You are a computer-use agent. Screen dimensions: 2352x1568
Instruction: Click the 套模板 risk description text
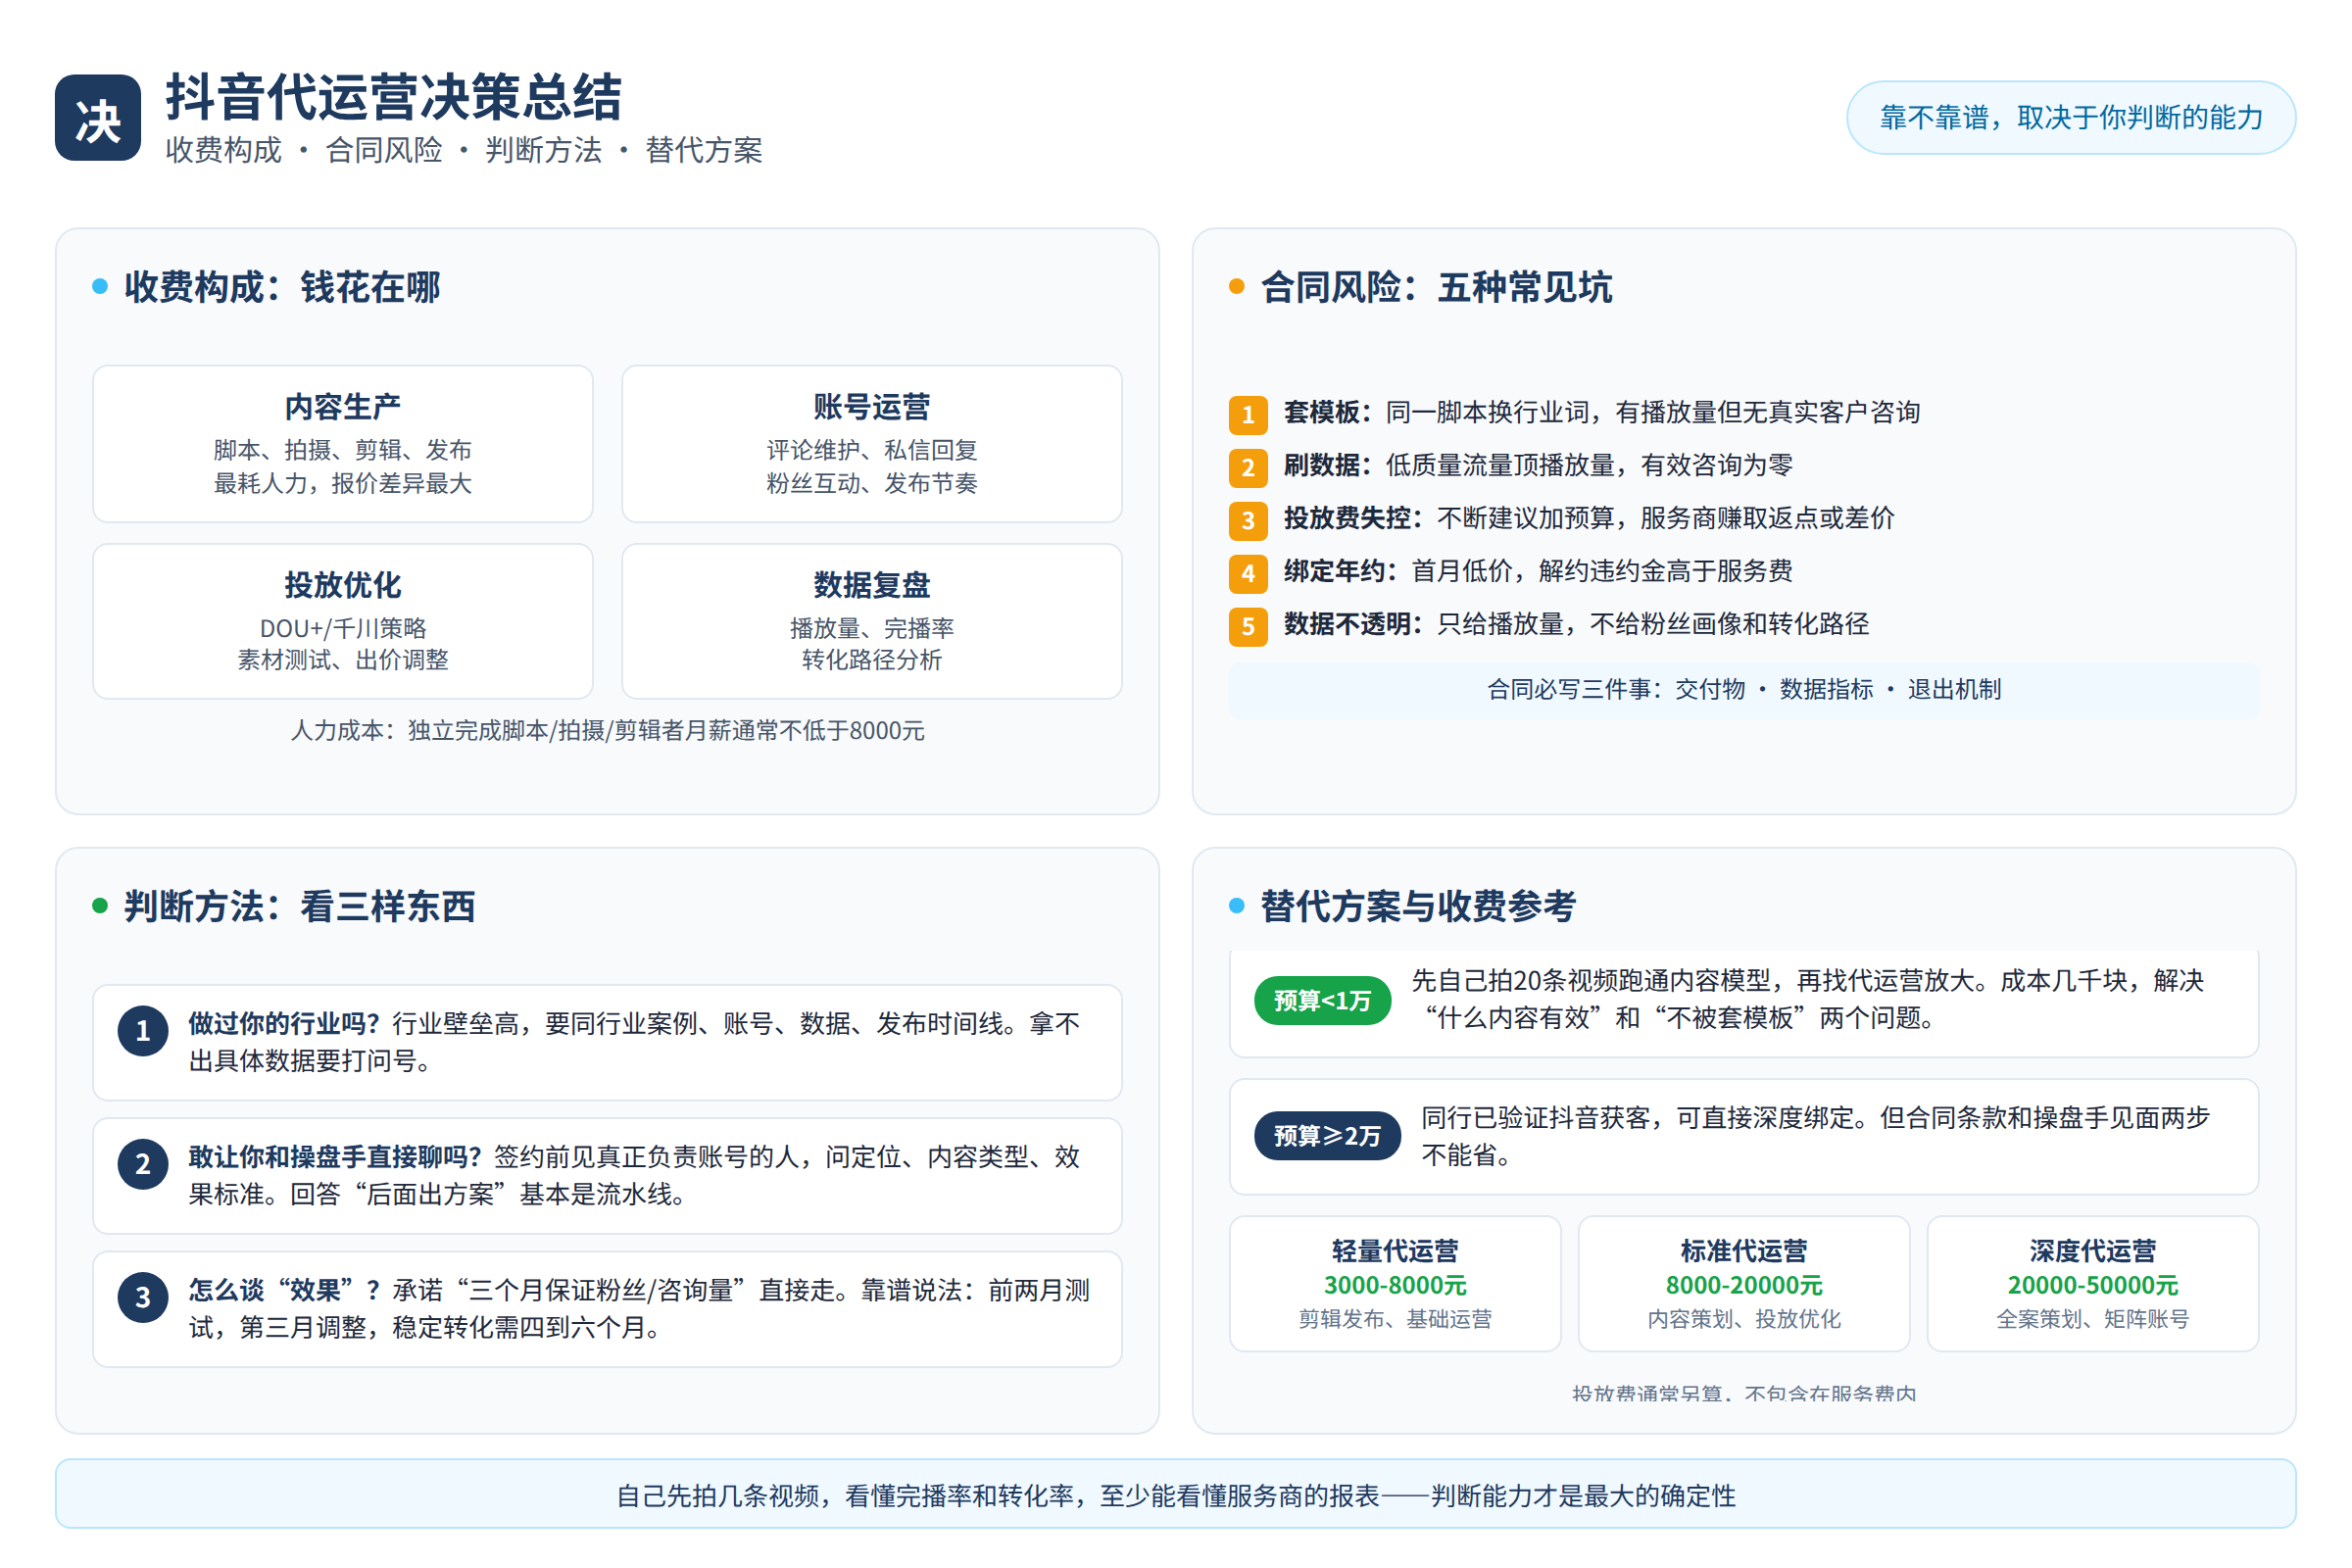[x=1602, y=412]
